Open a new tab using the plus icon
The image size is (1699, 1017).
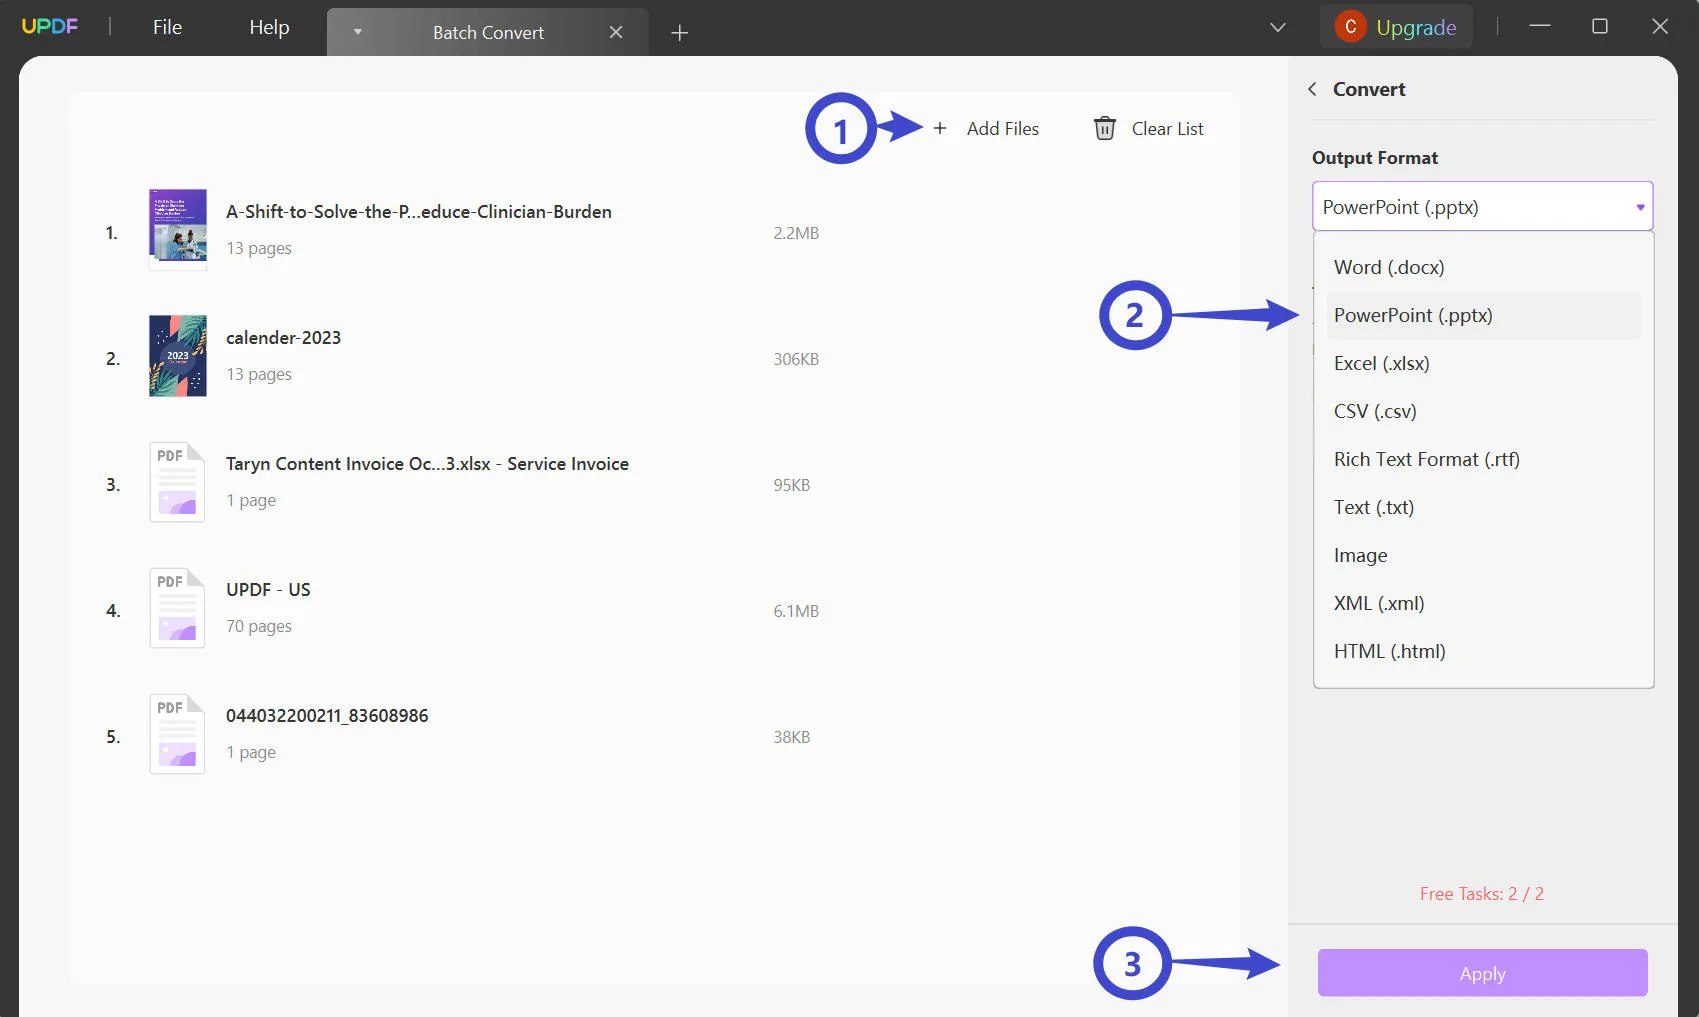click(679, 32)
